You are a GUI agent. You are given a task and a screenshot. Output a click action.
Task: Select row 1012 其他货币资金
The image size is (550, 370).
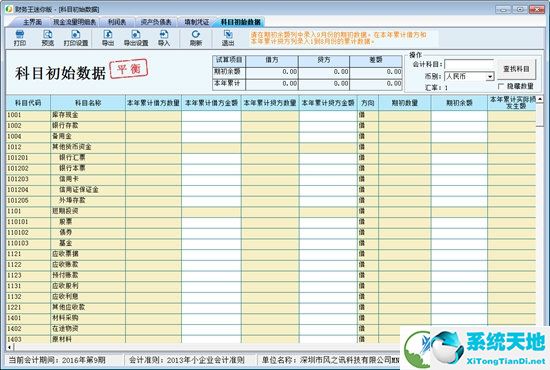click(271, 147)
